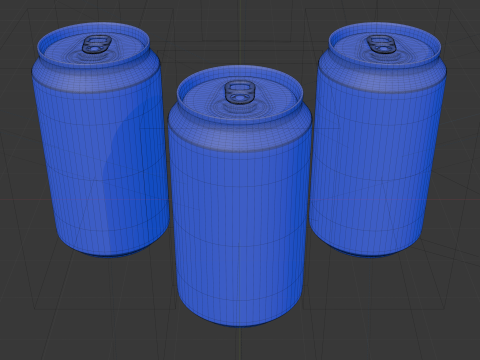Select the center blue soda can

(240, 197)
